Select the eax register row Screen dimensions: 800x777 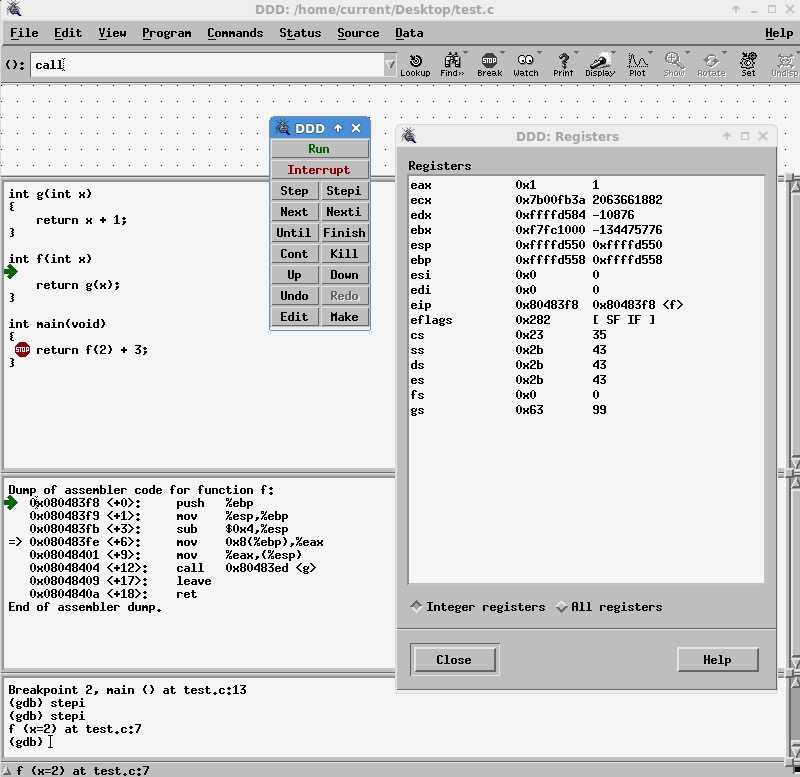[586, 185]
